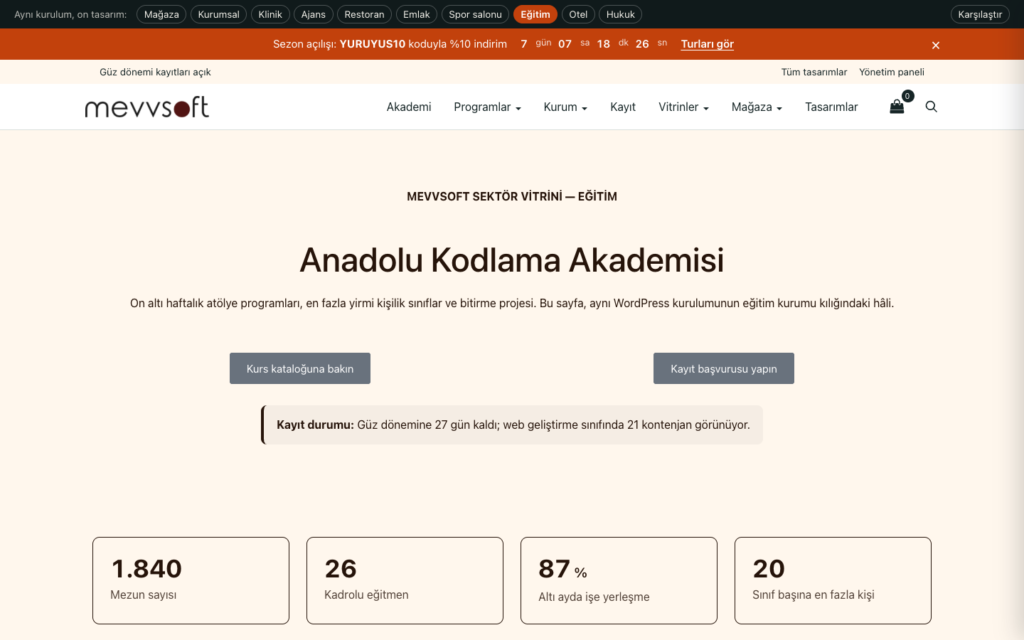The width and height of the screenshot is (1024, 640).
Task: Select the active Eğitim design pill
Action: [x=535, y=14]
